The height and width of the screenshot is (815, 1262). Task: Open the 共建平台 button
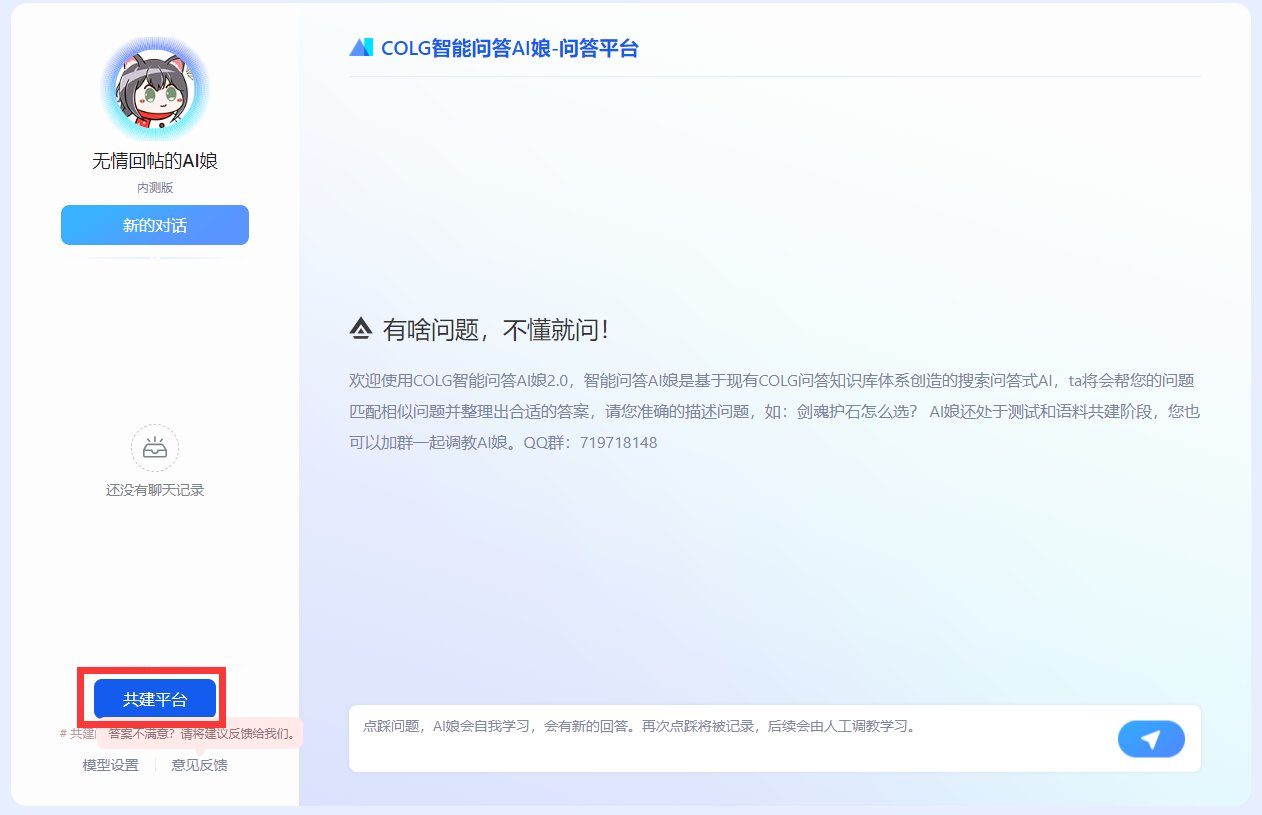[155, 699]
